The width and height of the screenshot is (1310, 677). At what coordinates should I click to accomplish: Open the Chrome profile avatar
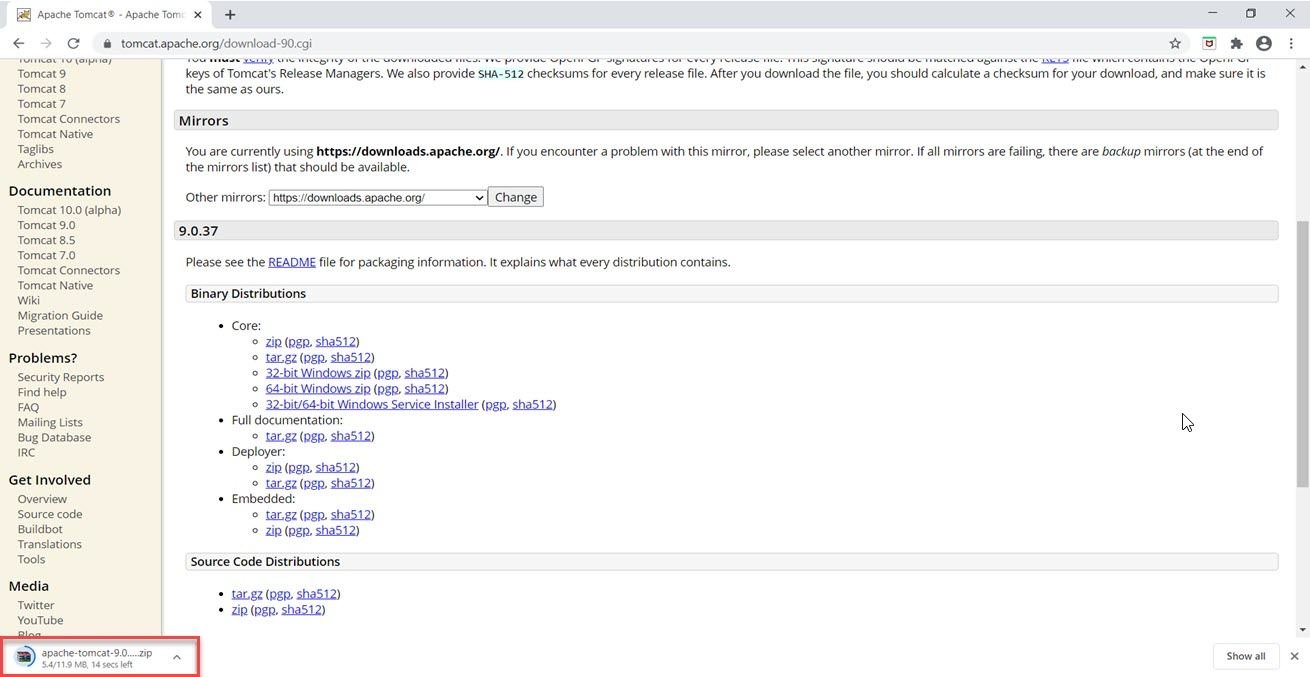point(1264,43)
